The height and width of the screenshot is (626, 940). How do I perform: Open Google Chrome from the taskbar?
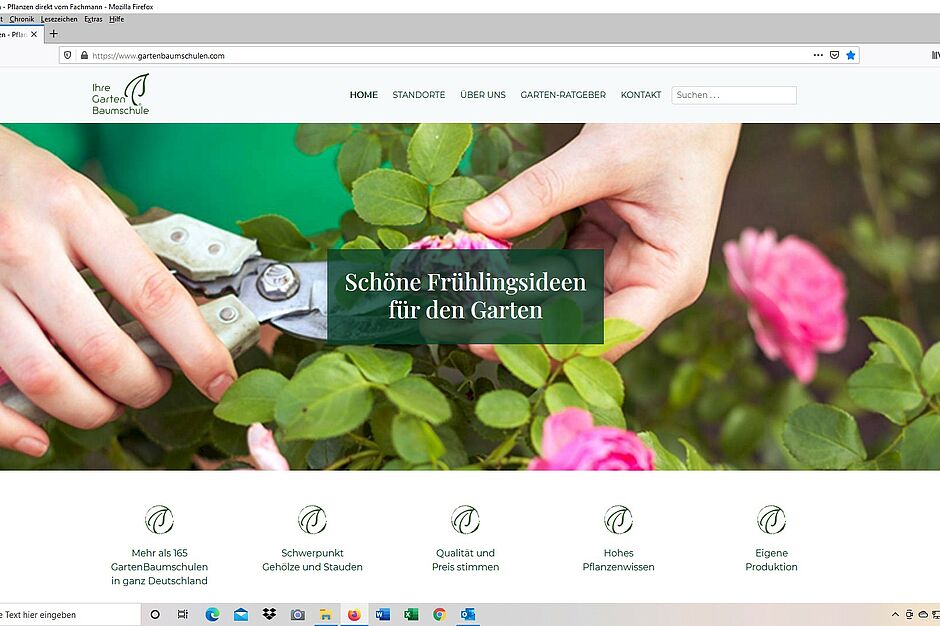pyautogui.click(x=440, y=614)
